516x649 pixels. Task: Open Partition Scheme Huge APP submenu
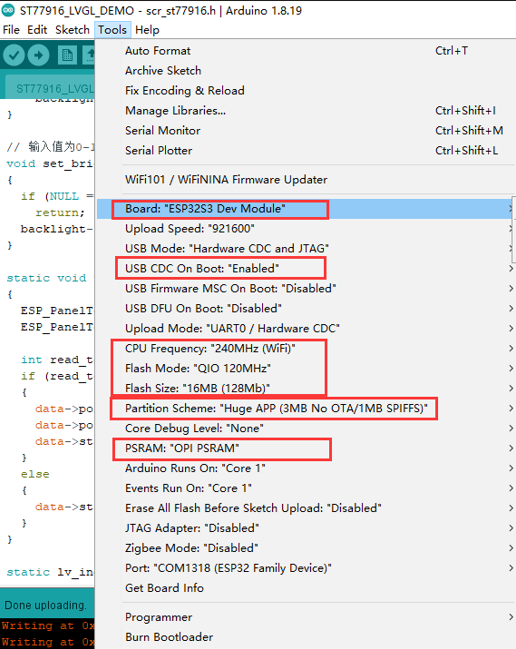[x=306, y=409]
